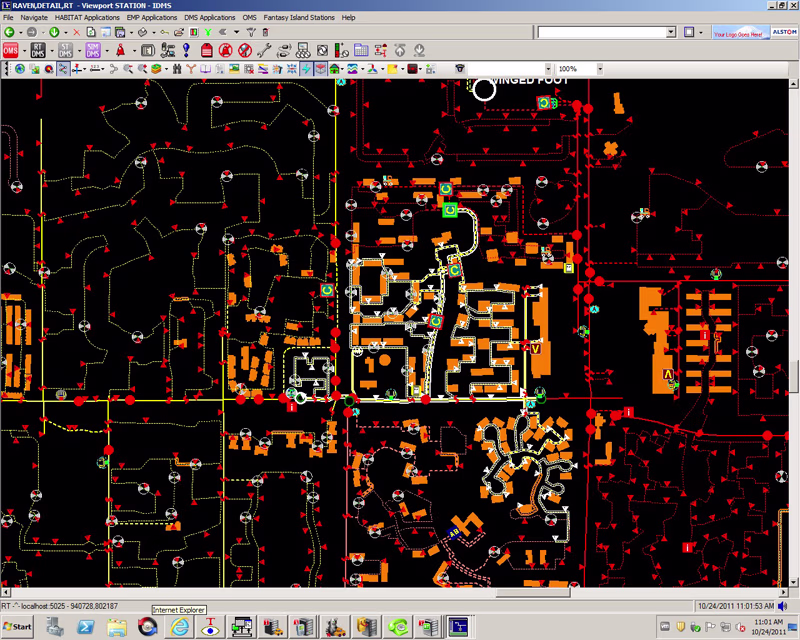Click the key icon in top toolbar
Screen dimensions: 800x640
(164, 32)
